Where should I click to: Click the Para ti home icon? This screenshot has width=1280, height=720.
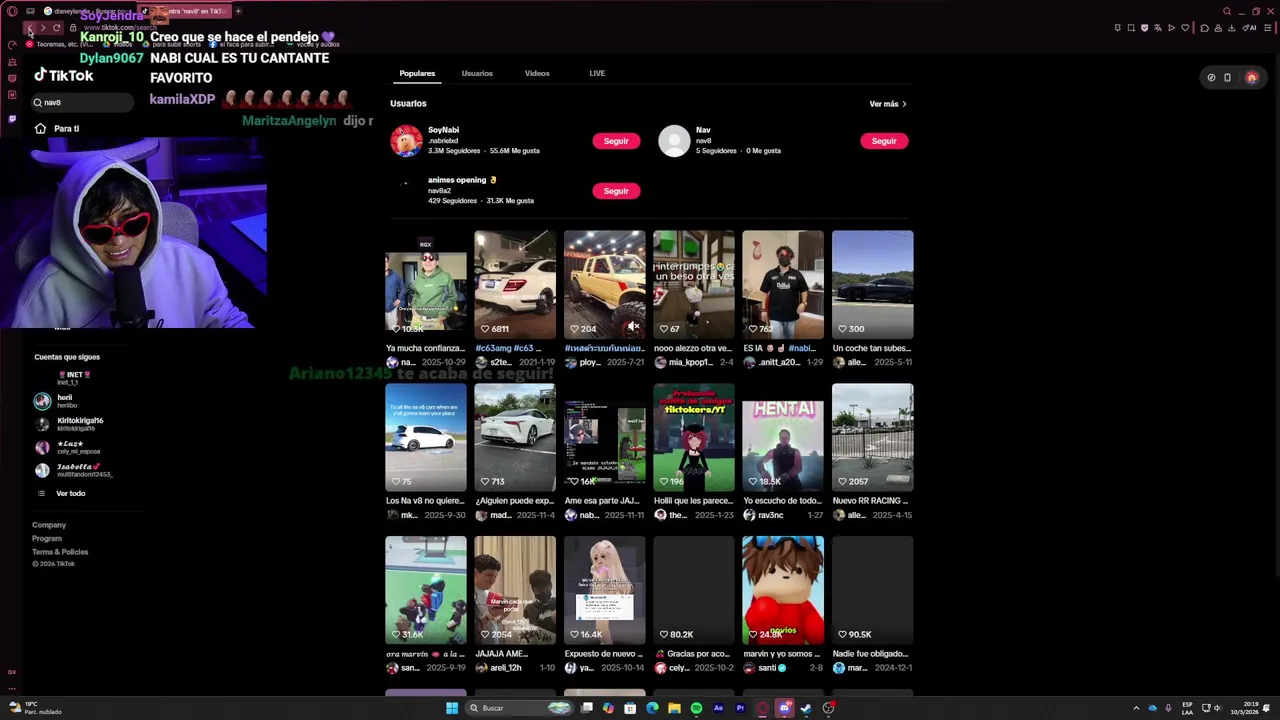click(40, 128)
